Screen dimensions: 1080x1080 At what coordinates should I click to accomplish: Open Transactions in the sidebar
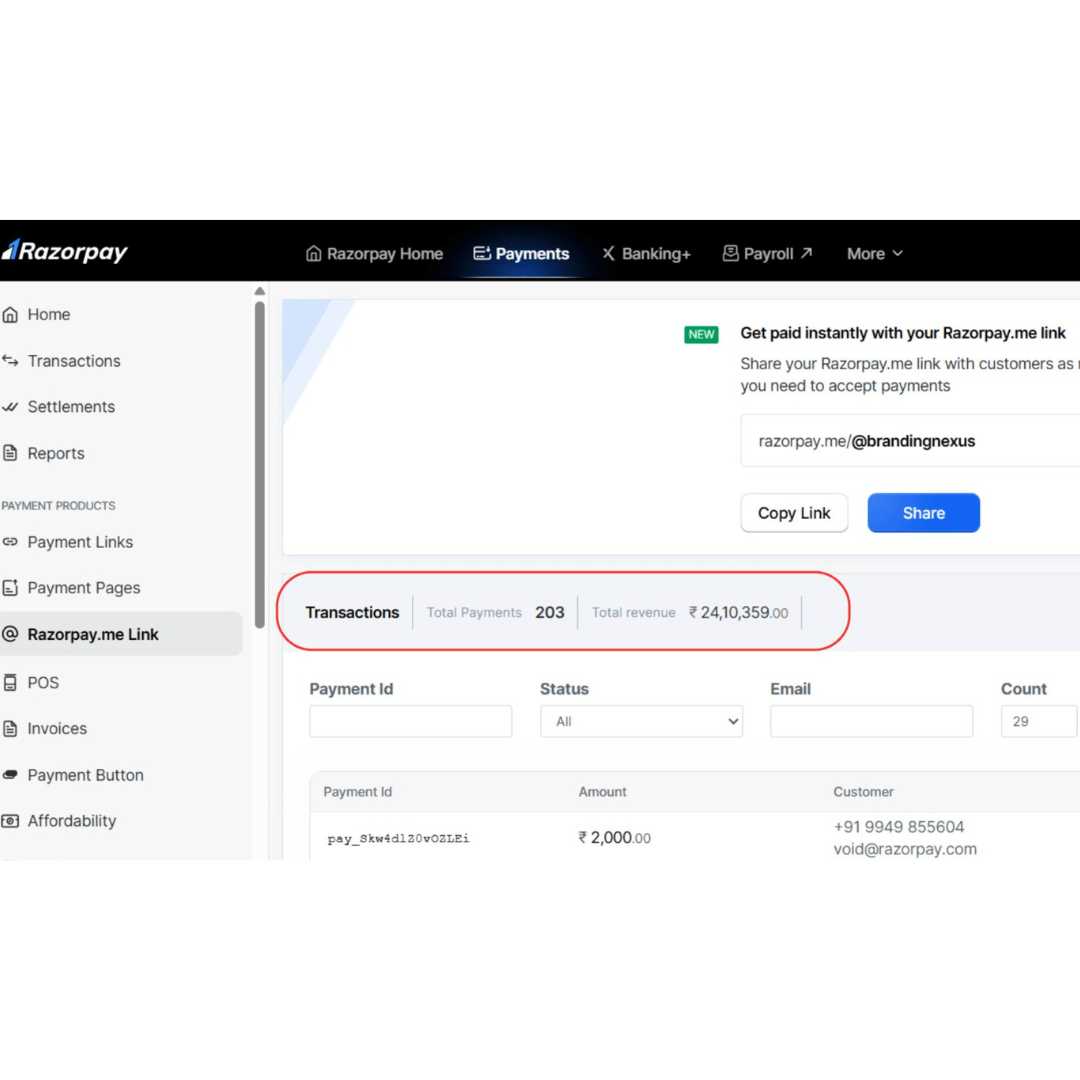pyautogui.click(x=74, y=361)
